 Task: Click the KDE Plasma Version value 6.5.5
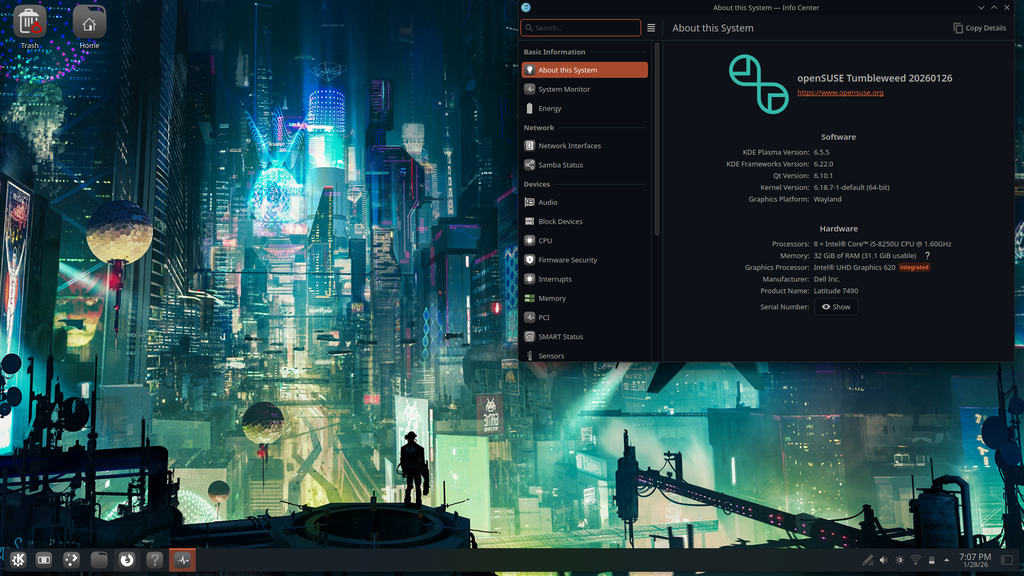point(821,152)
